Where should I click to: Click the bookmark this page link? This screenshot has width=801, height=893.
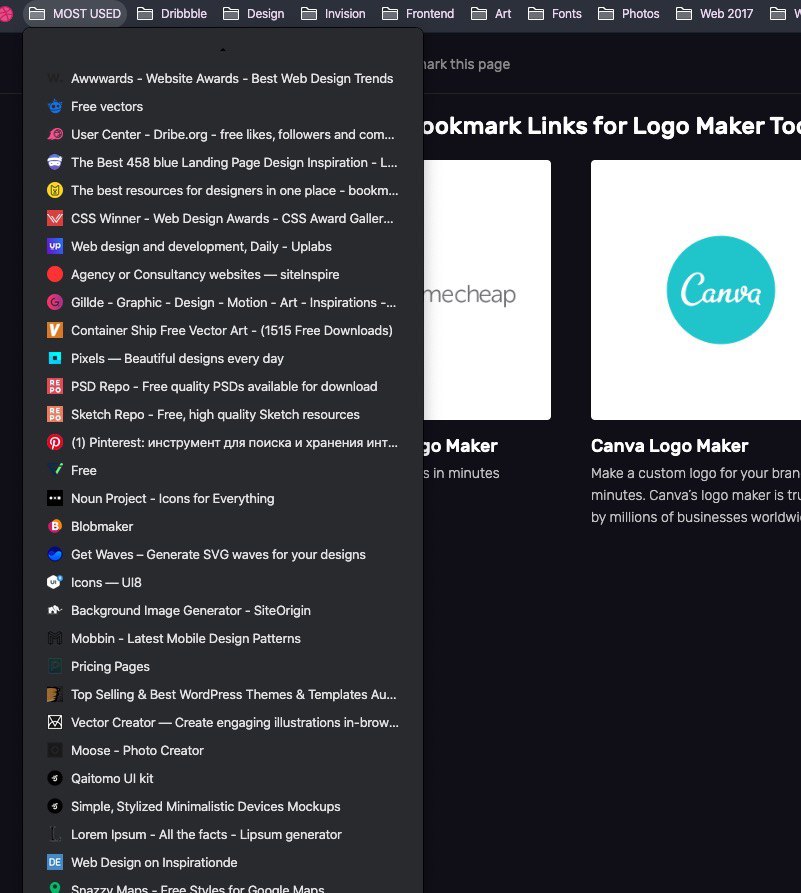point(467,64)
